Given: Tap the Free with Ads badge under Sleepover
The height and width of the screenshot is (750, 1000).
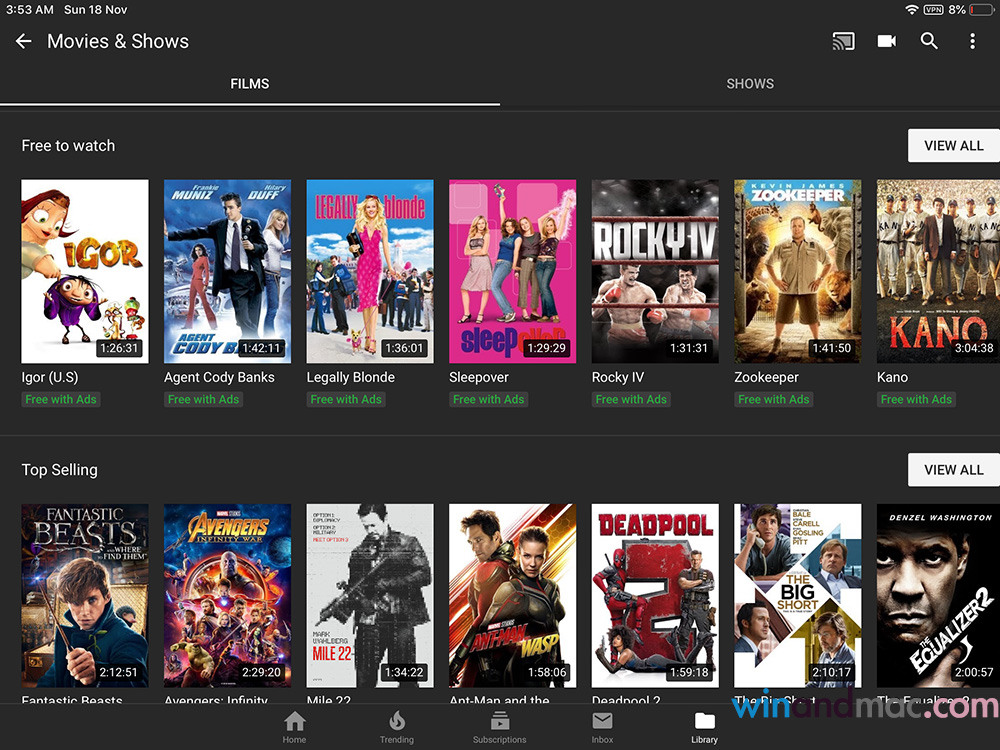Looking at the screenshot, I should (489, 399).
